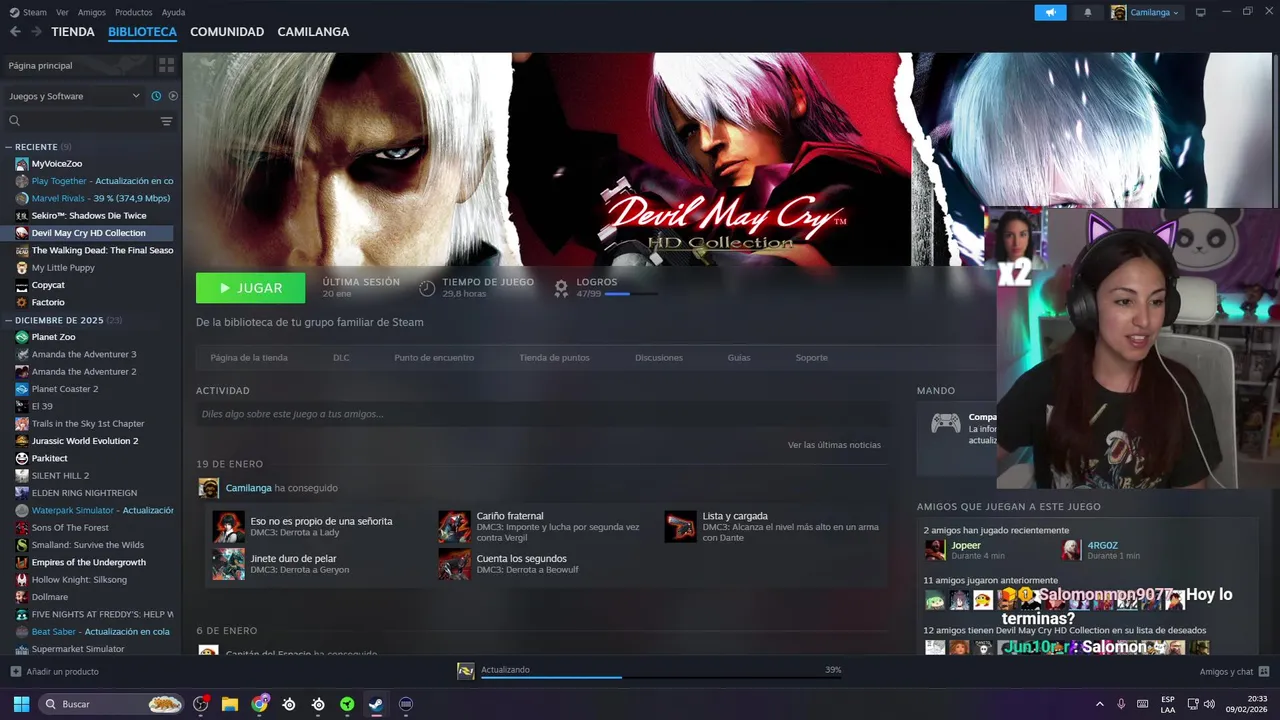The height and width of the screenshot is (720, 1280).
Task: Open advanced filter options icon
Action: pyautogui.click(x=166, y=121)
